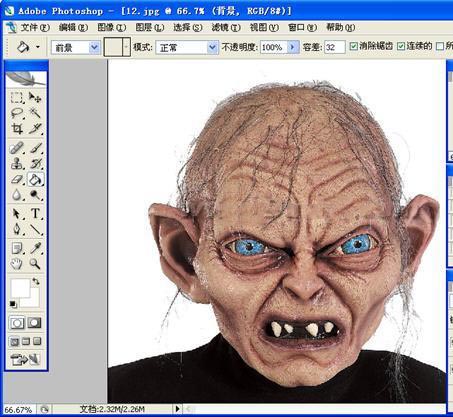Open the 选择 menu

click(188, 27)
